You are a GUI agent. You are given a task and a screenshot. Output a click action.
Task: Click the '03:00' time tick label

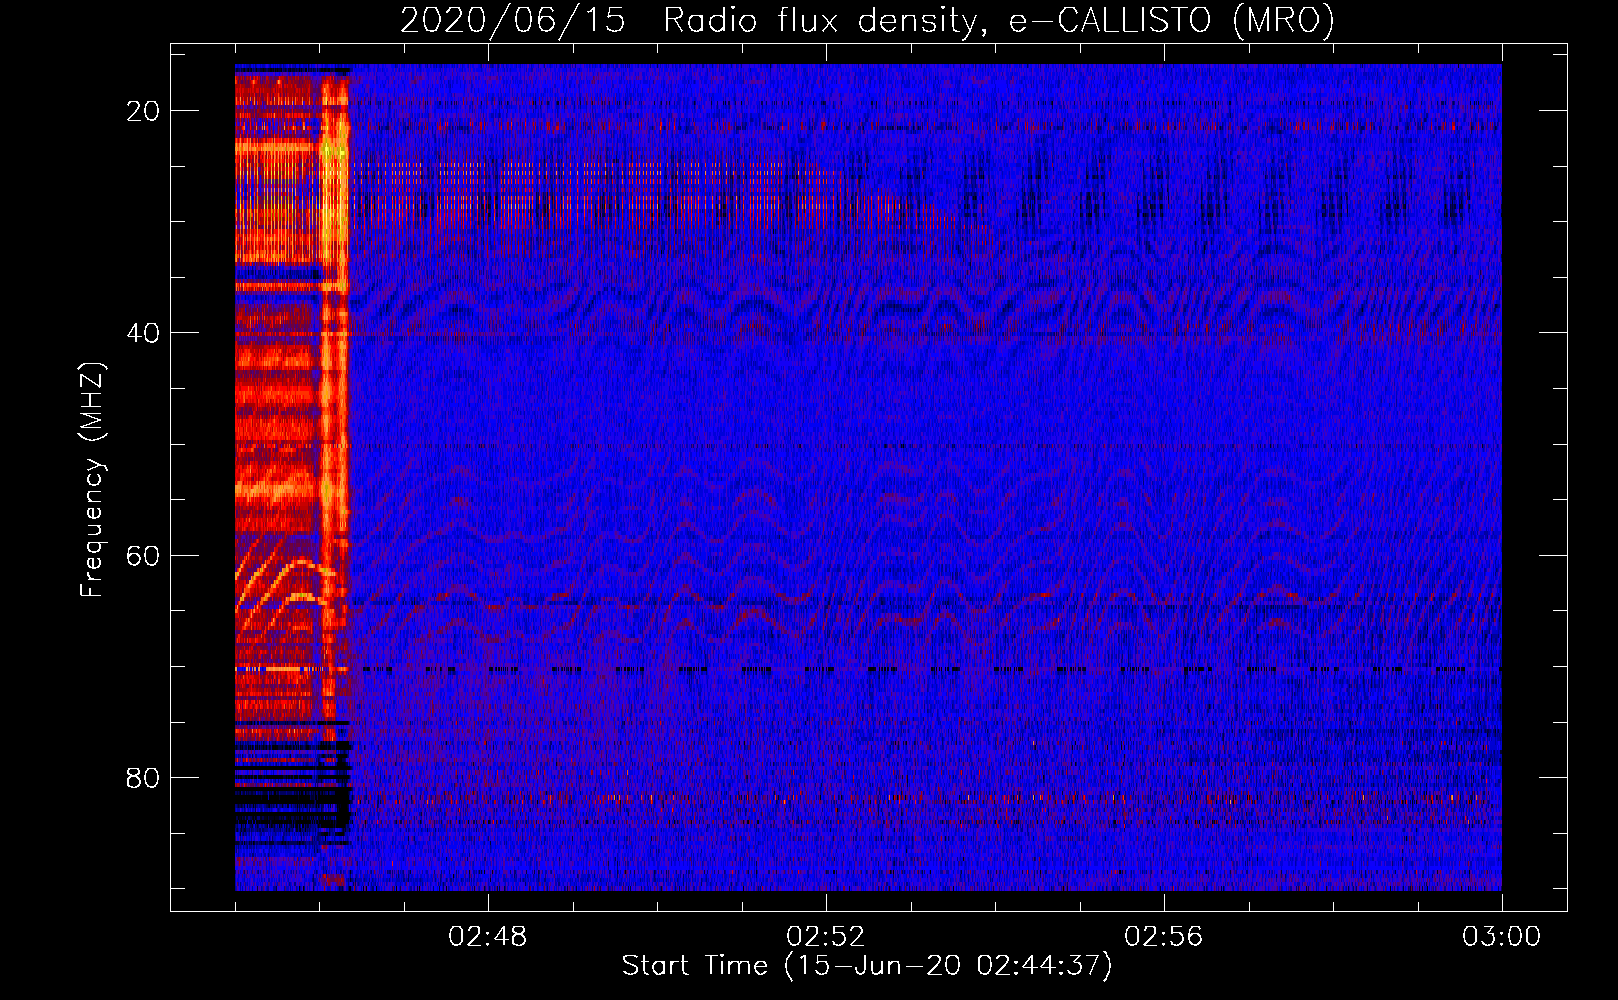[x=1502, y=937]
